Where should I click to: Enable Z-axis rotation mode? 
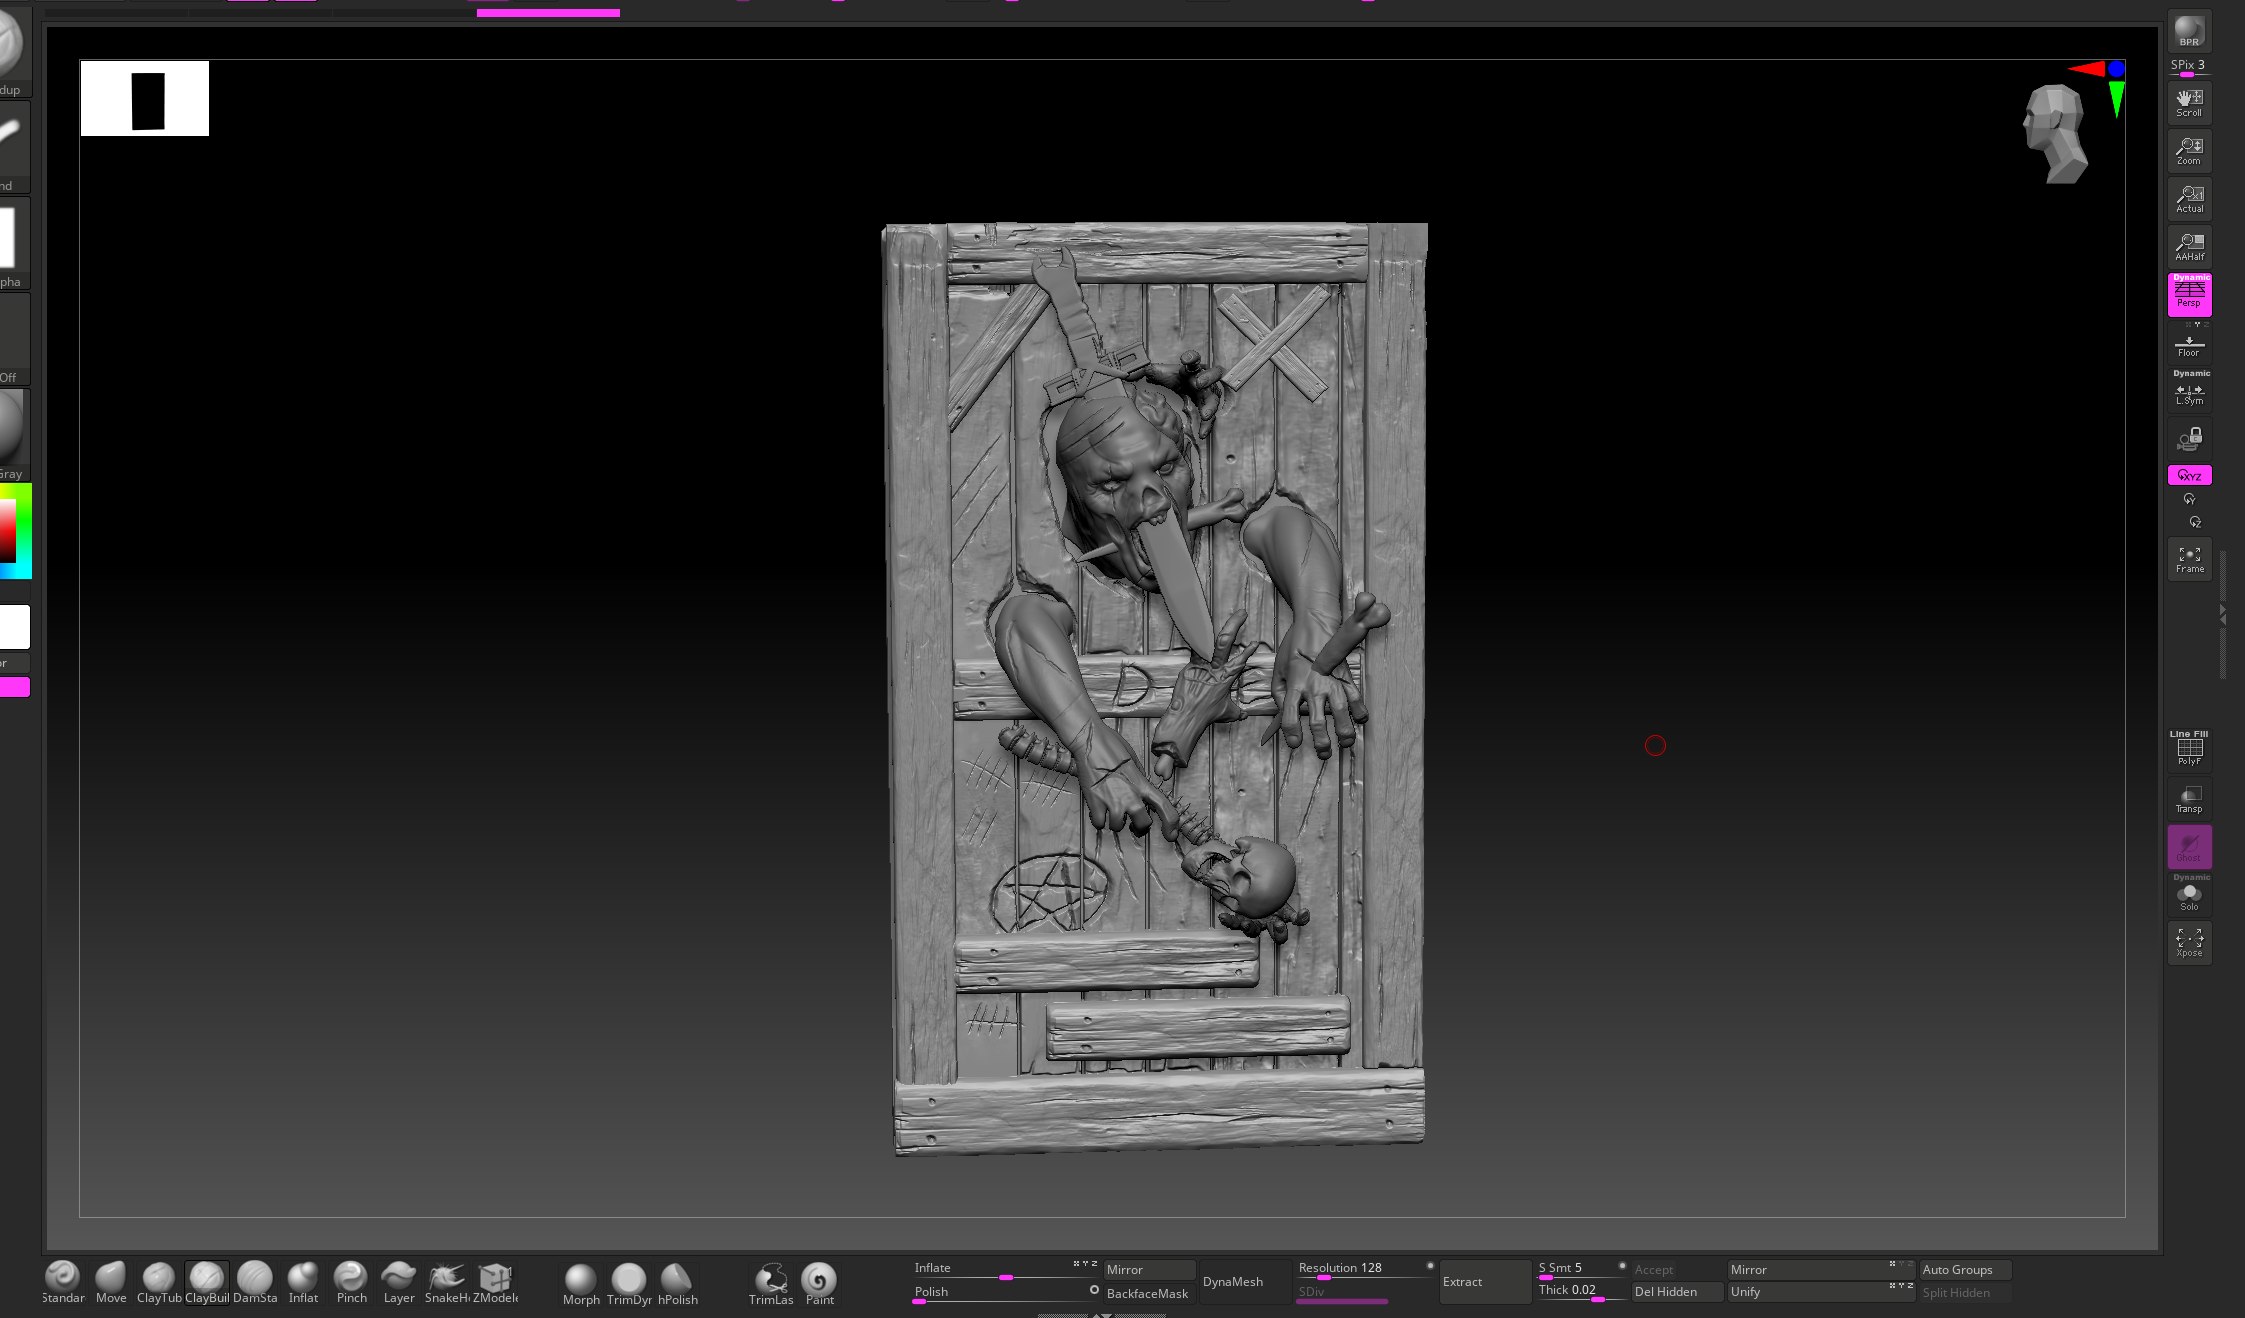tap(2195, 522)
